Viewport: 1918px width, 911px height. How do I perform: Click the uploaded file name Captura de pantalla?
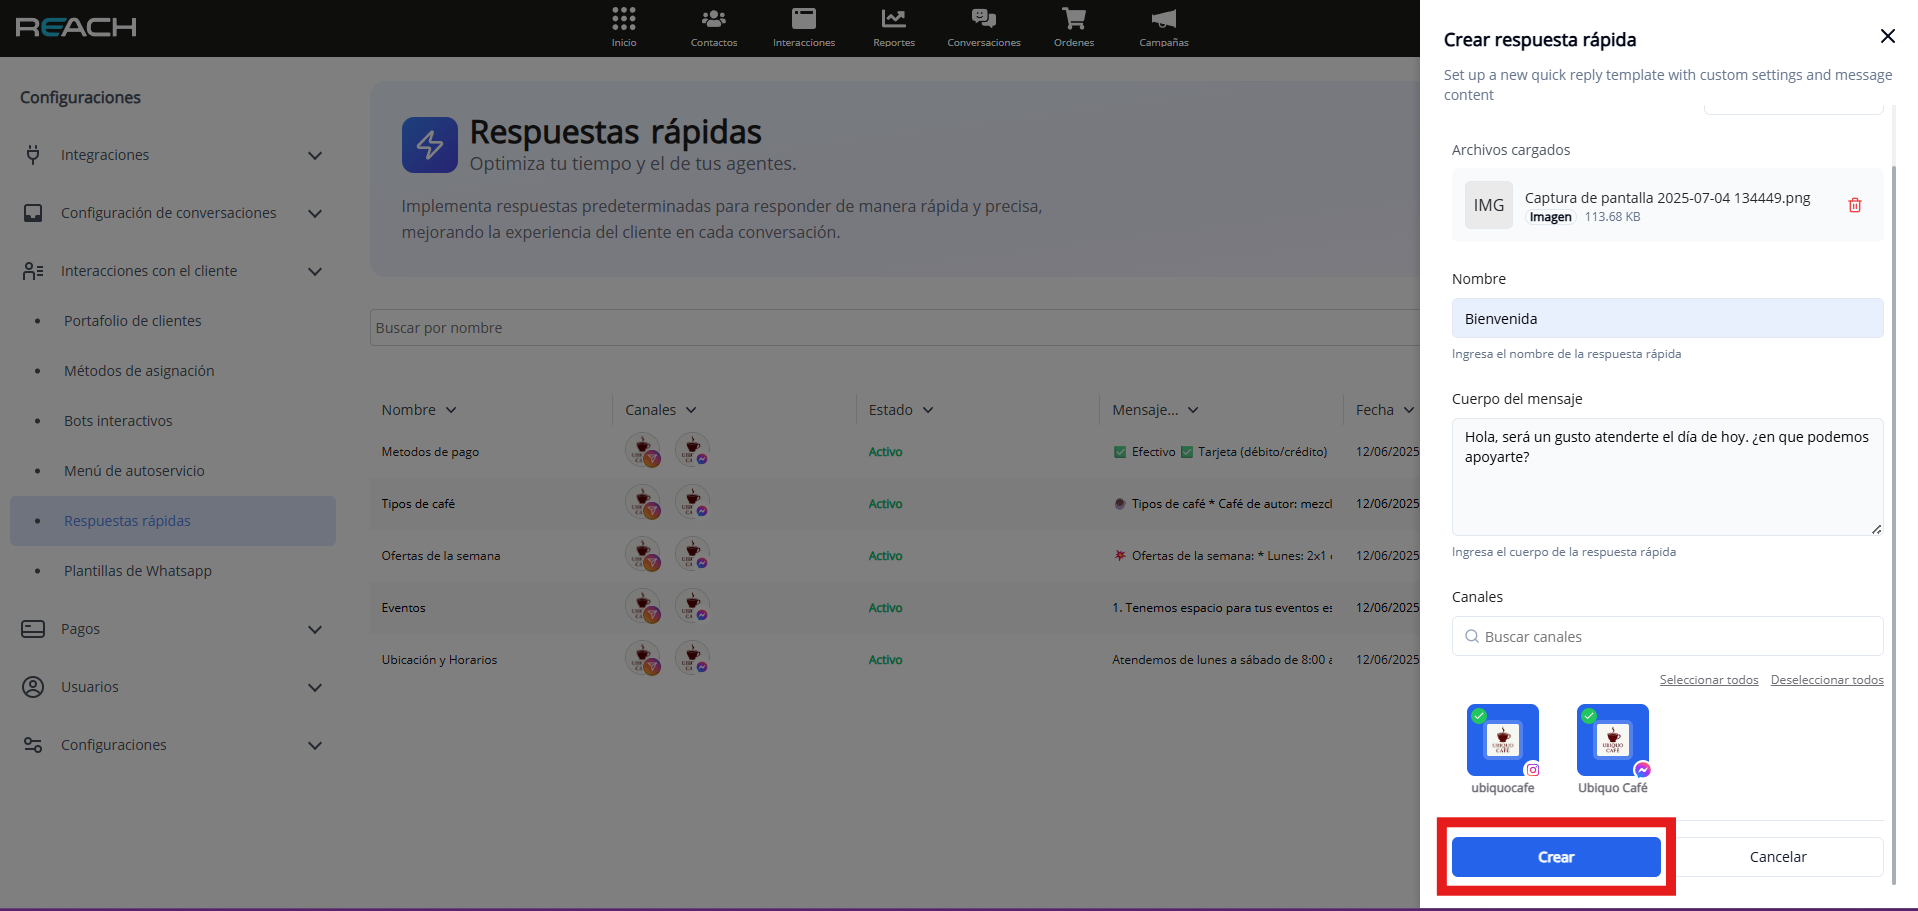[1668, 198]
